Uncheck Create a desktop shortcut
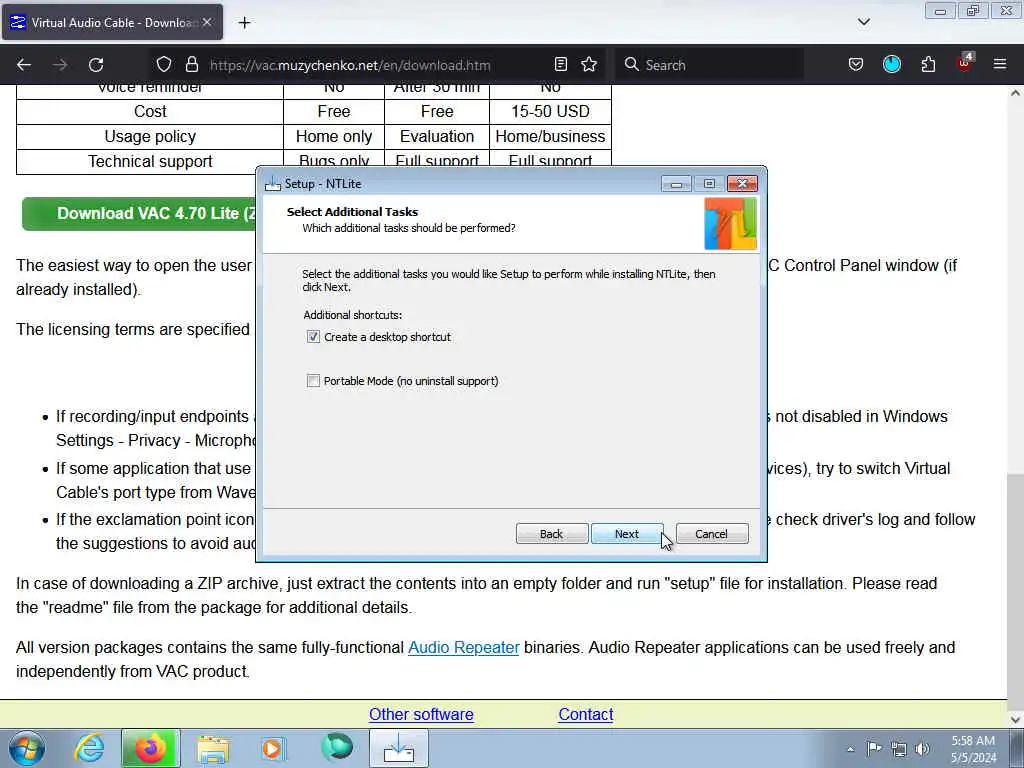The width and height of the screenshot is (1024, 768). [x=313, y=337]
